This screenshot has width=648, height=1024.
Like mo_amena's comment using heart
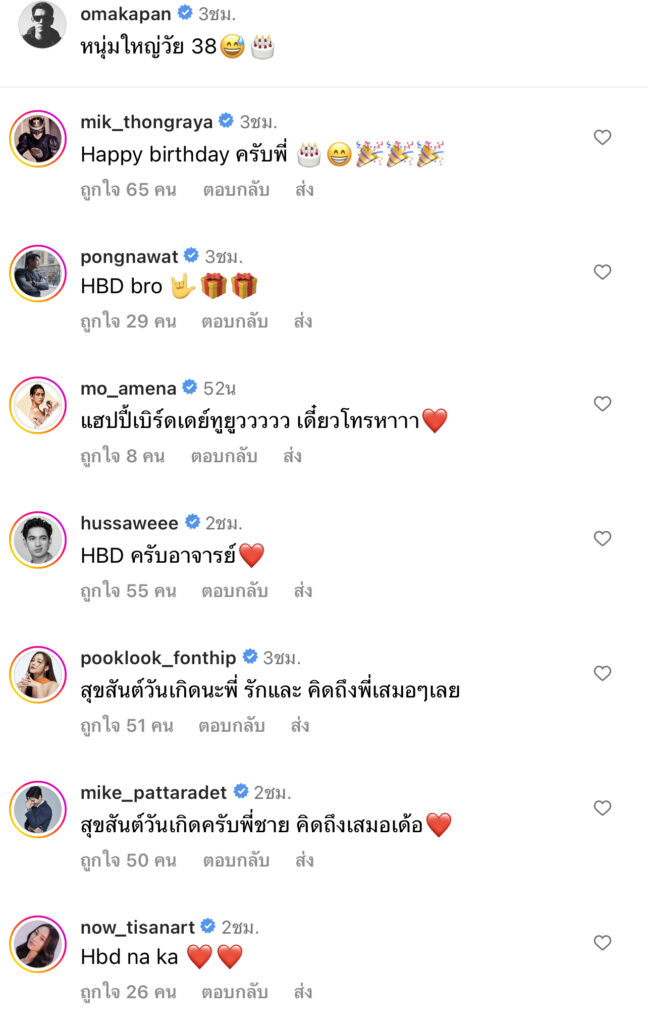(x=602, y=404)
